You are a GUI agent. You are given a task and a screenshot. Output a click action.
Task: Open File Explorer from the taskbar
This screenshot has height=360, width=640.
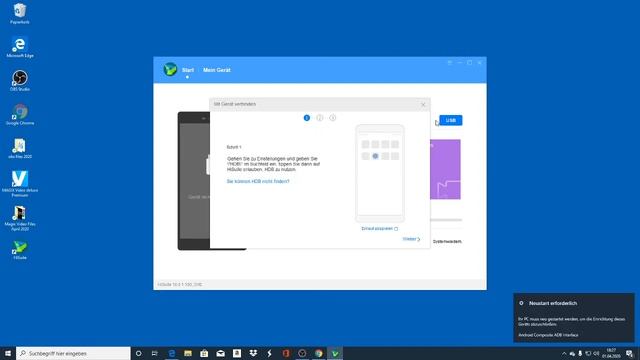(188, 353)
